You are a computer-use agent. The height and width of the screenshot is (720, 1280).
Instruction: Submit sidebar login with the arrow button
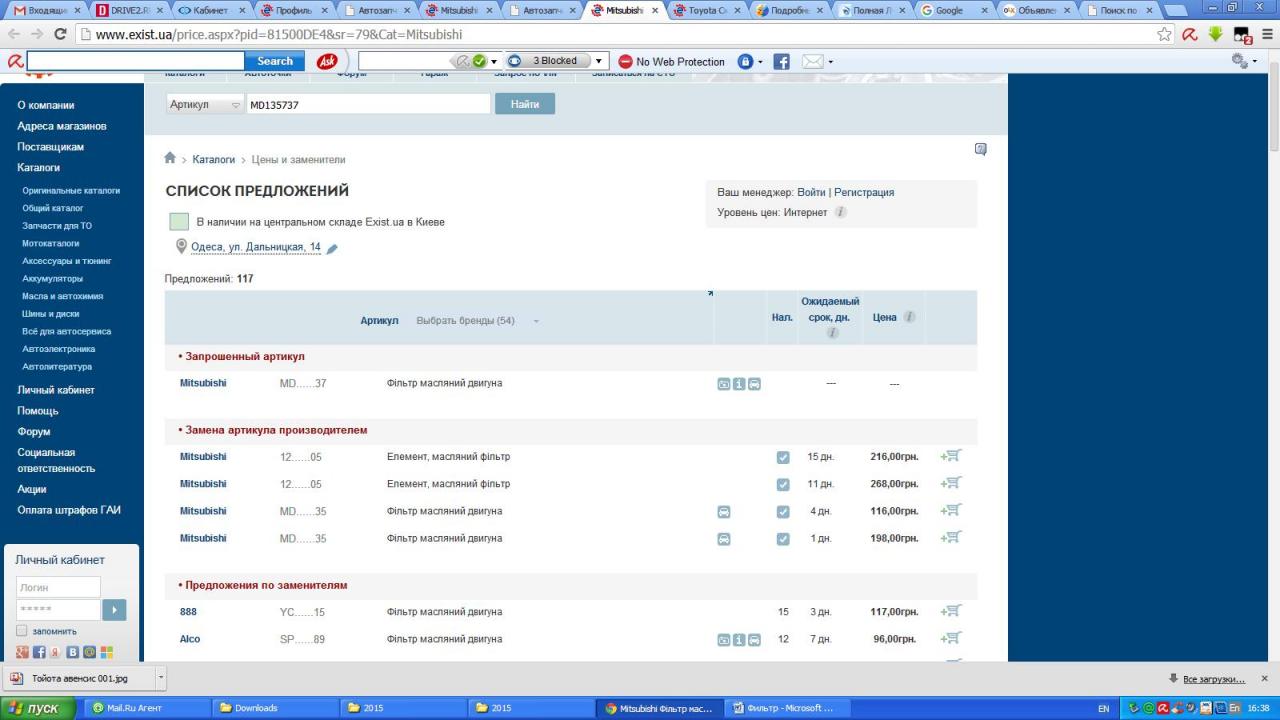[x=115, y=609]
